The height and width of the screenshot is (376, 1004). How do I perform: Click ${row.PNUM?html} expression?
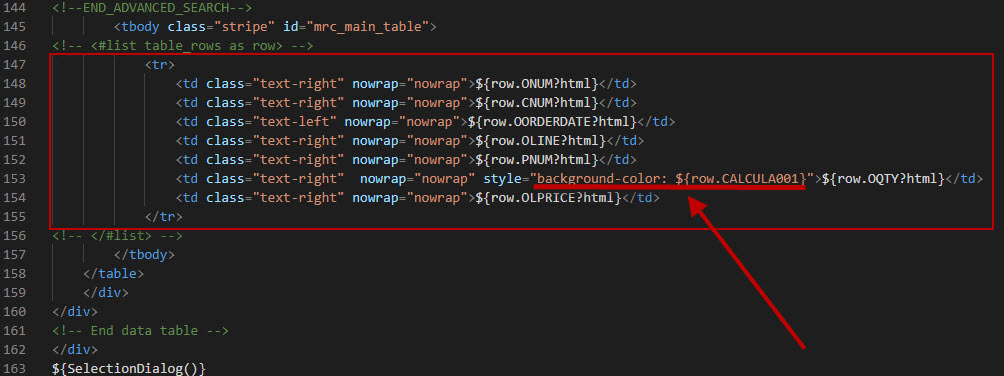pos(537,159)
